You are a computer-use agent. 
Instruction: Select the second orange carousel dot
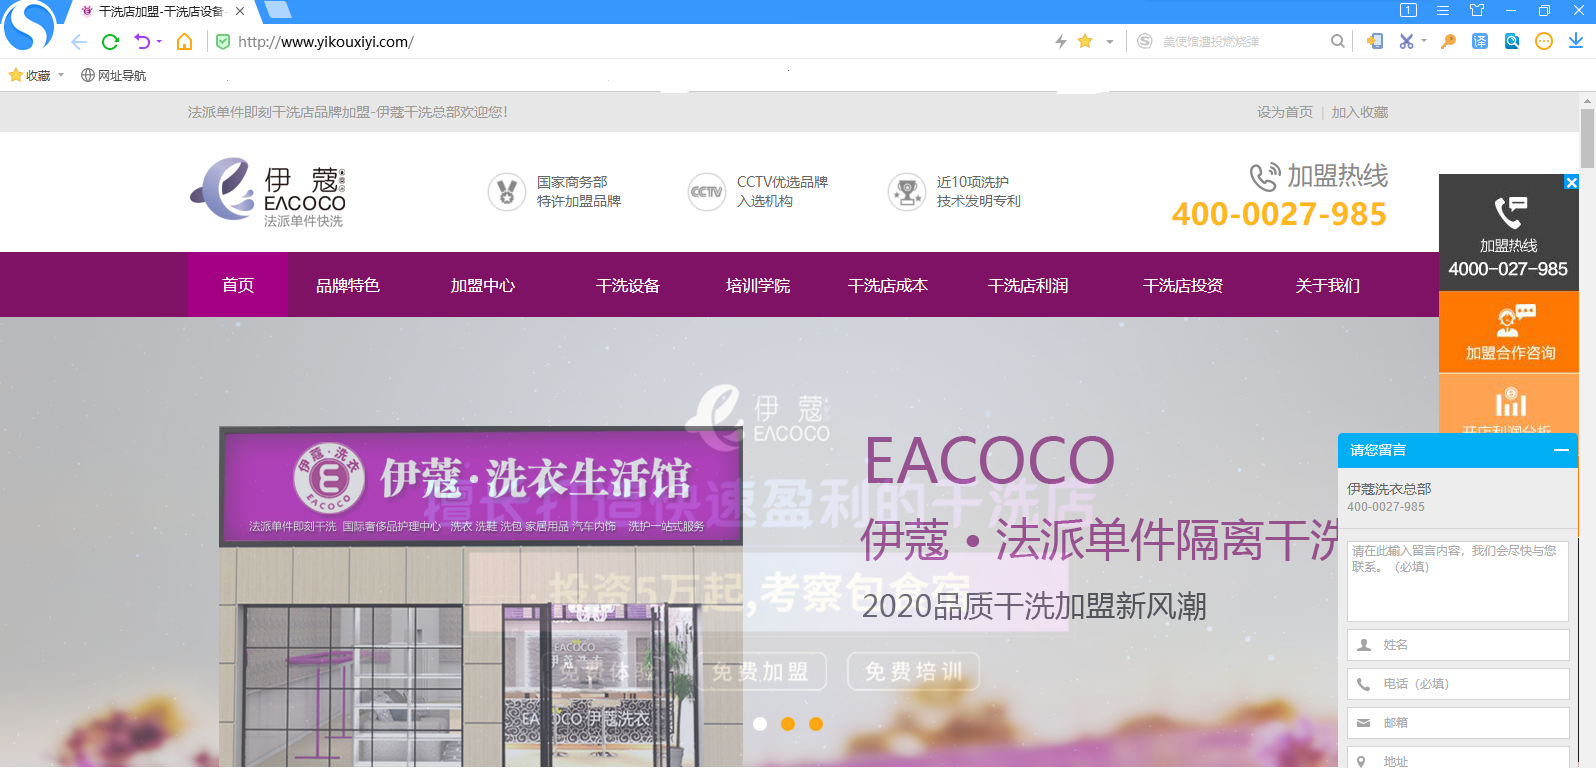[x=788, y=724]
